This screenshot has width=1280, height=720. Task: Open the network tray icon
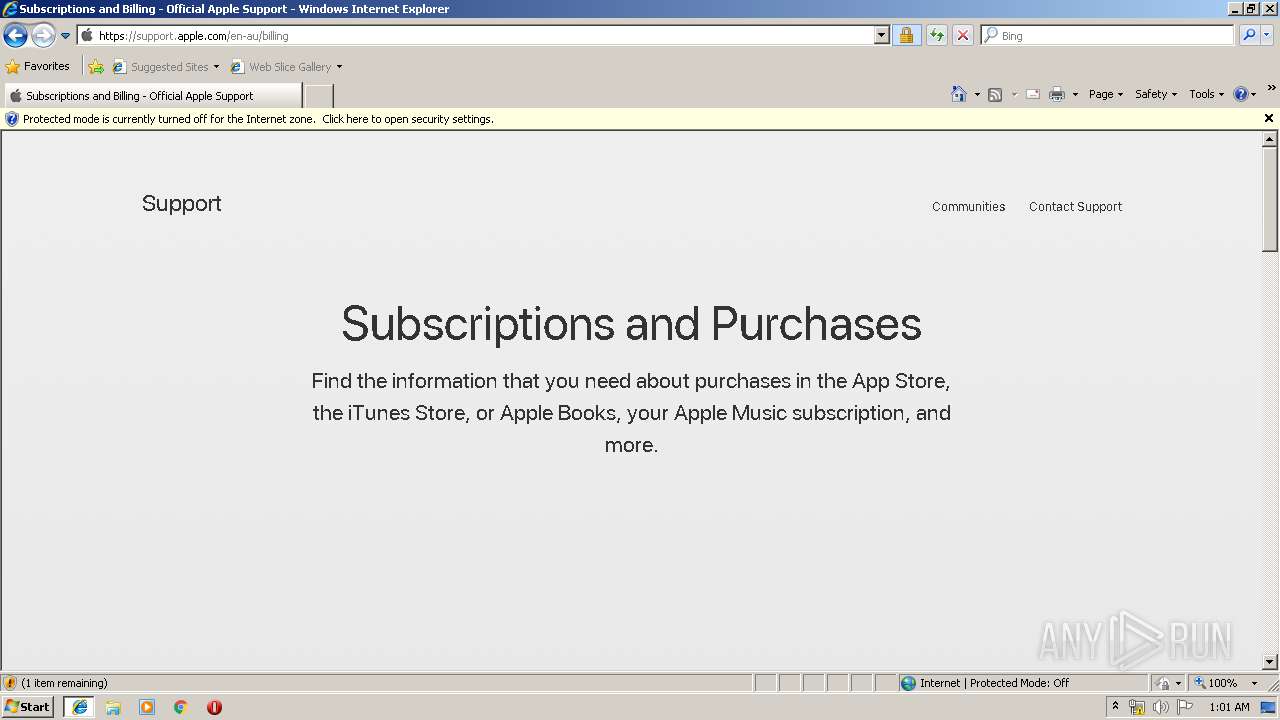click(x=1137, y=707)
